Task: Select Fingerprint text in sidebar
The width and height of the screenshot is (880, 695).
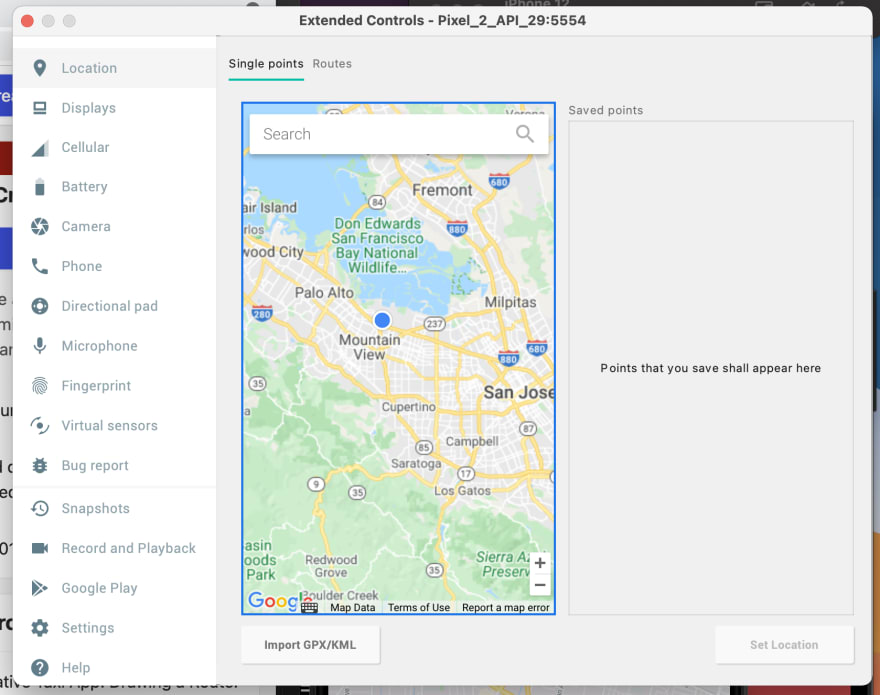Action: (x=96, y=386)
